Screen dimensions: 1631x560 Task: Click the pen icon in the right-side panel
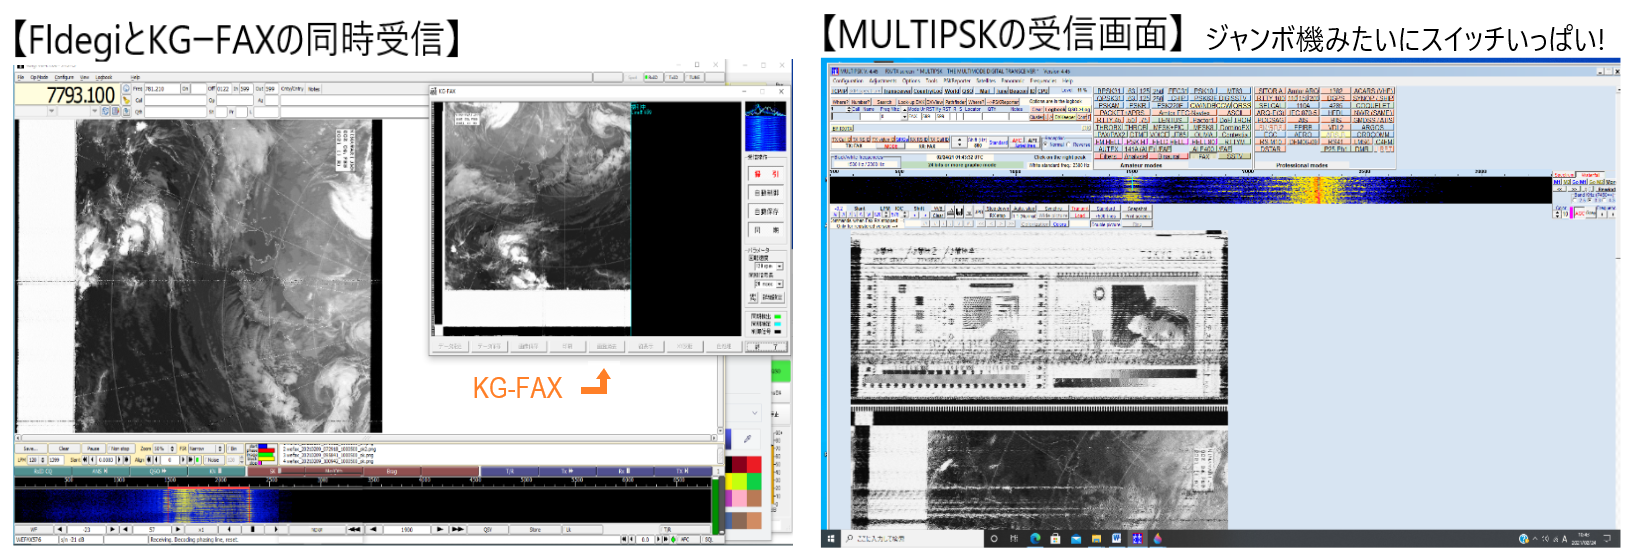click(747, 438)
